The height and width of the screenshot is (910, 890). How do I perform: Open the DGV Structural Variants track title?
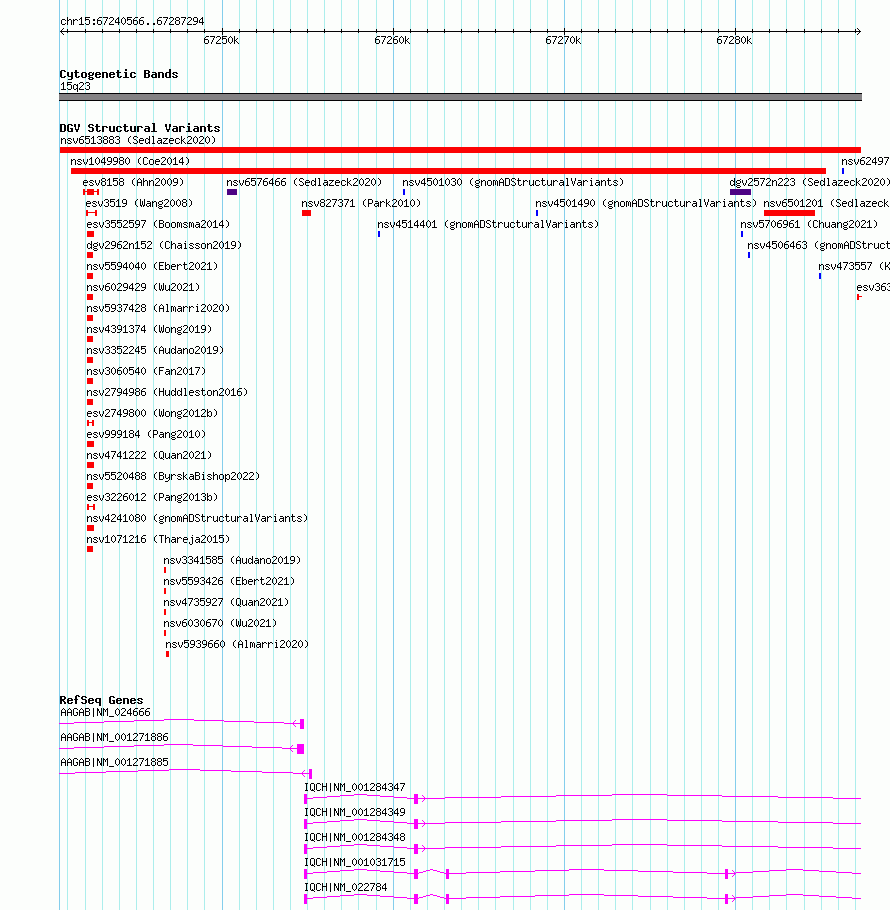140,128
